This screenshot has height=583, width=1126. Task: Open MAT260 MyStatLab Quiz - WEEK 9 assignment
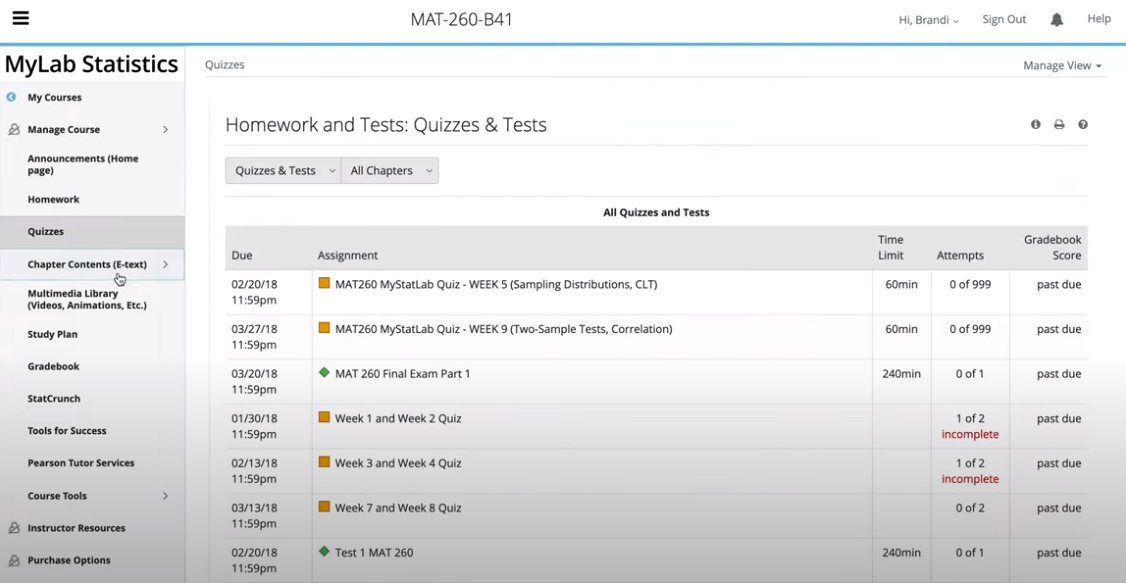(503, 329)
